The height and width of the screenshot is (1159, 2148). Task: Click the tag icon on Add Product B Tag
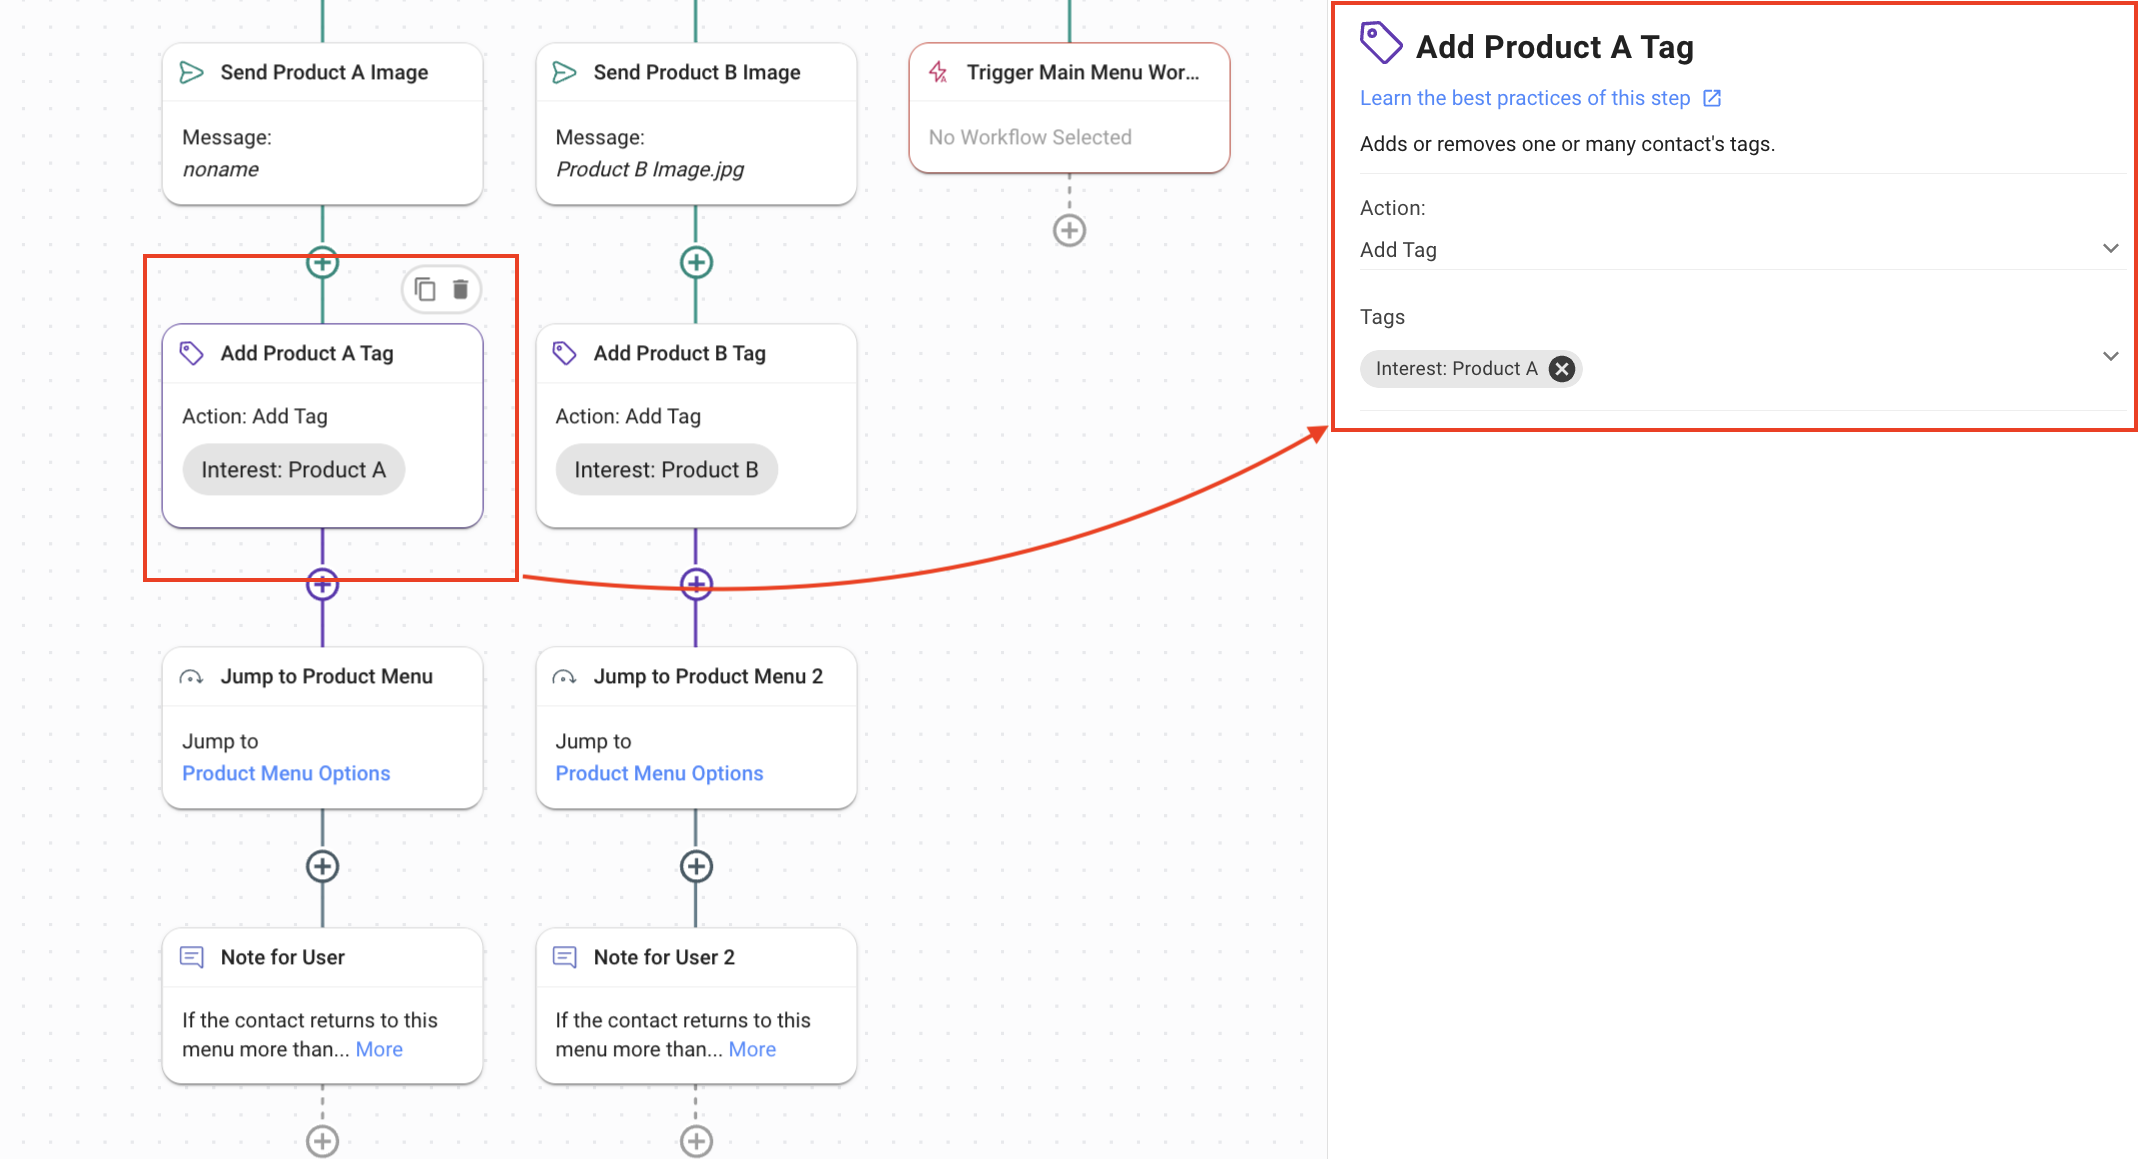coord(565,353)
